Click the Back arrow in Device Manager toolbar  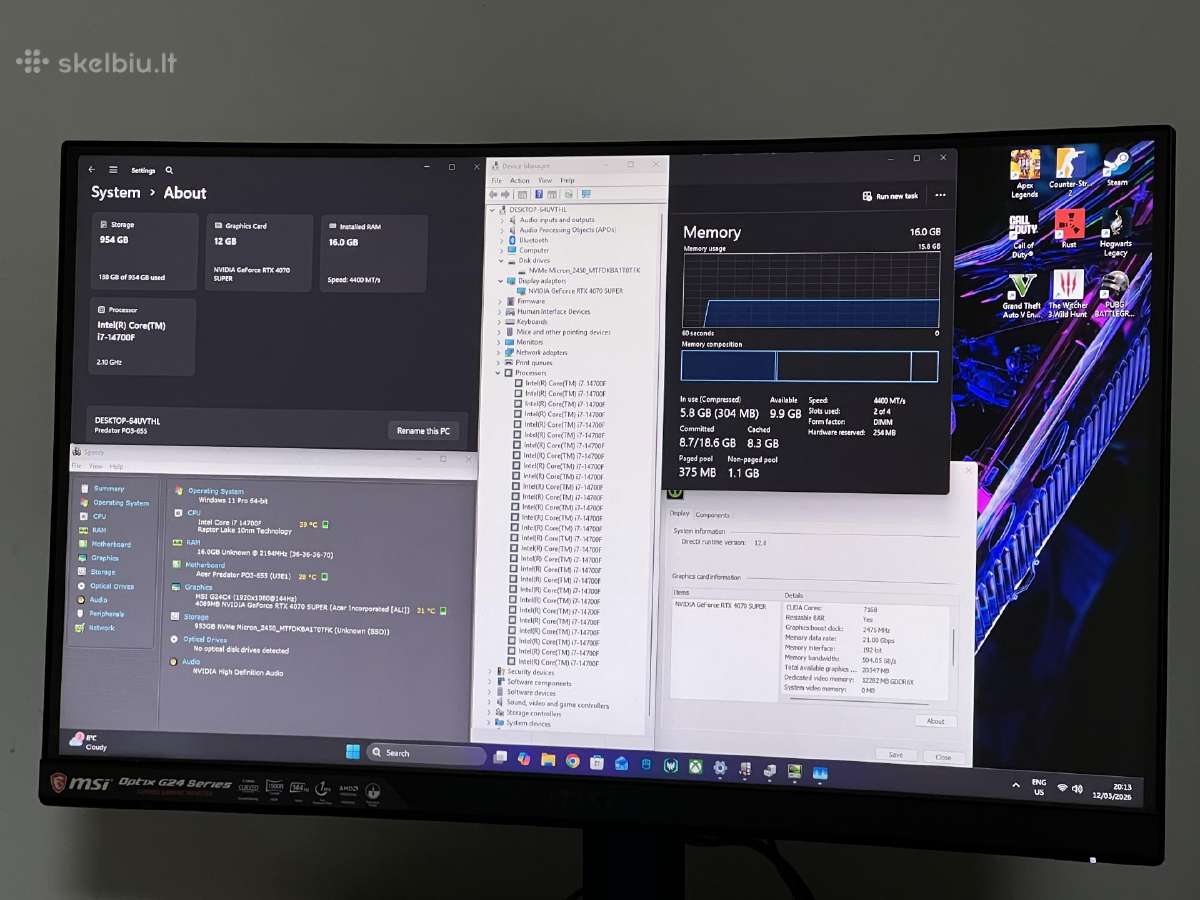pyautogui.click(x=493, y=193)
